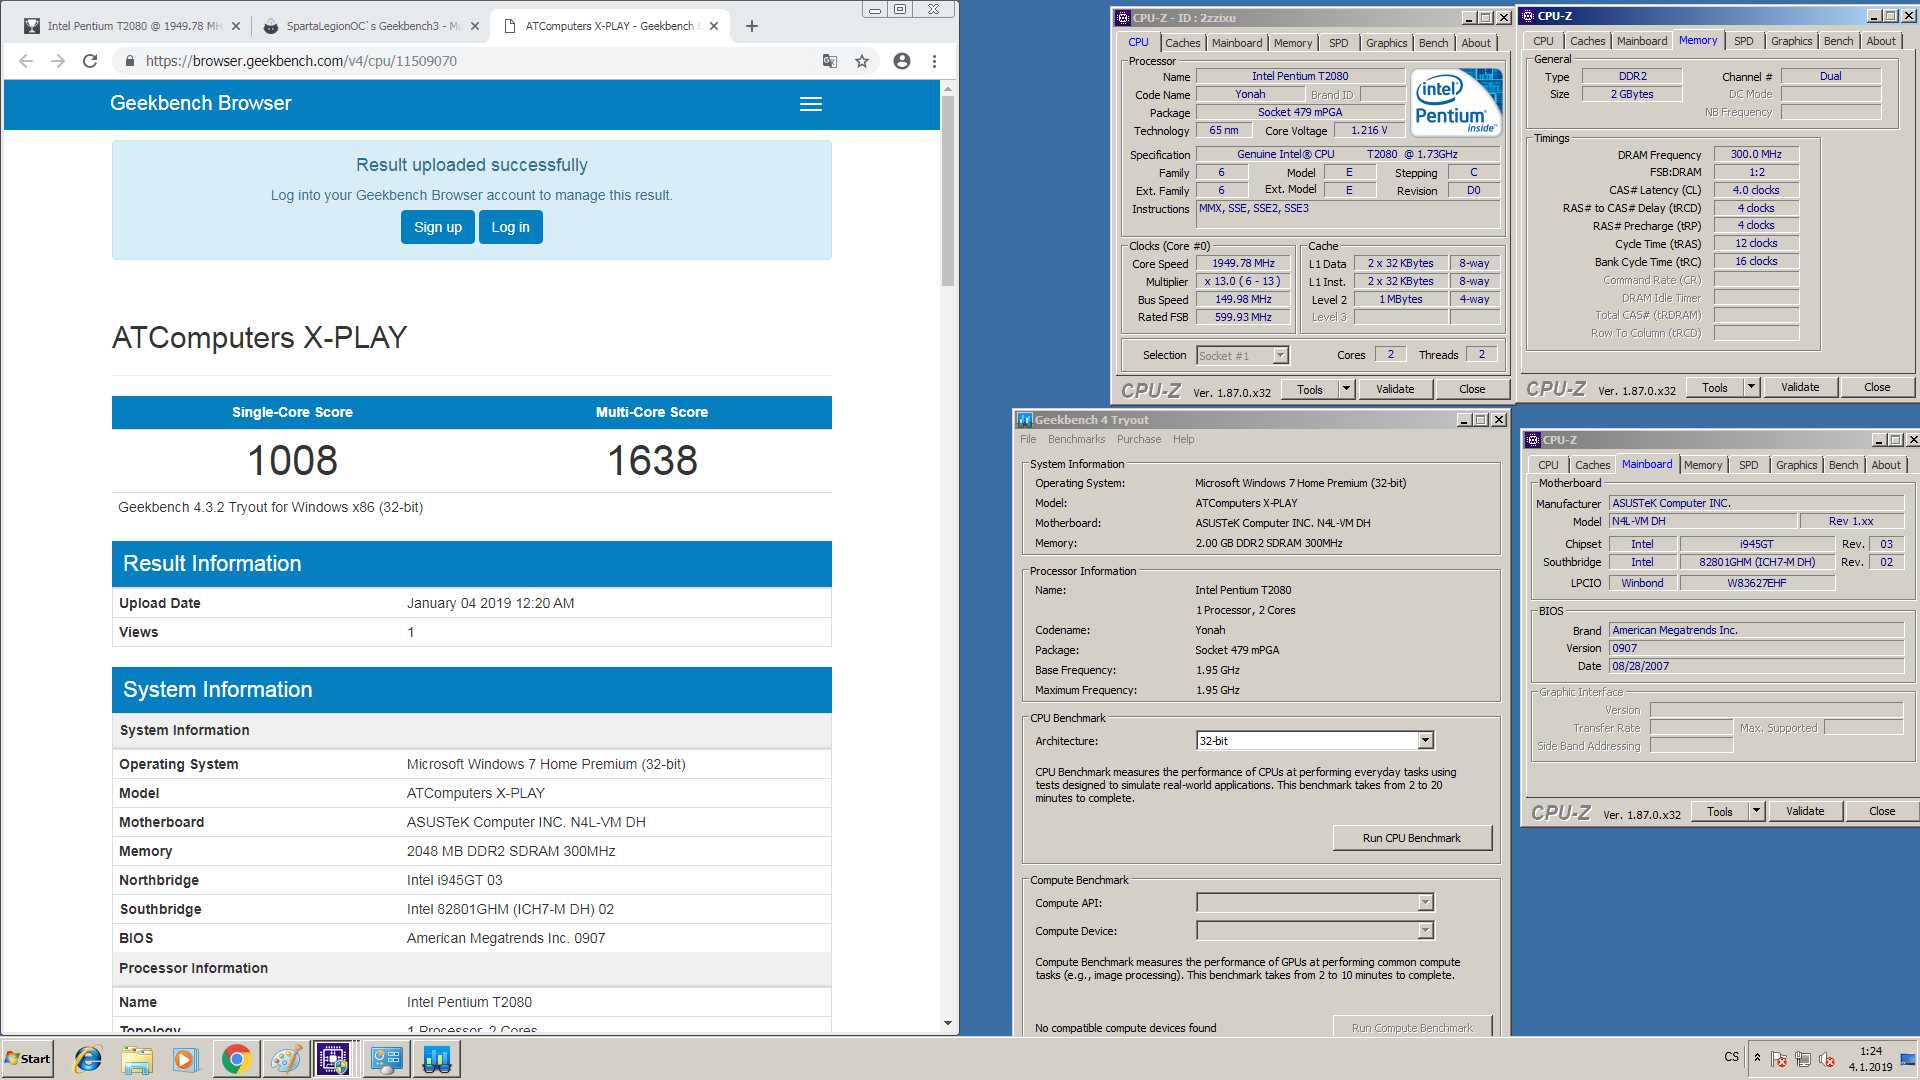1920x1080 pixels.
Task: Click Close in Mainboard CPU-Z window
Action: (1882, 811)
